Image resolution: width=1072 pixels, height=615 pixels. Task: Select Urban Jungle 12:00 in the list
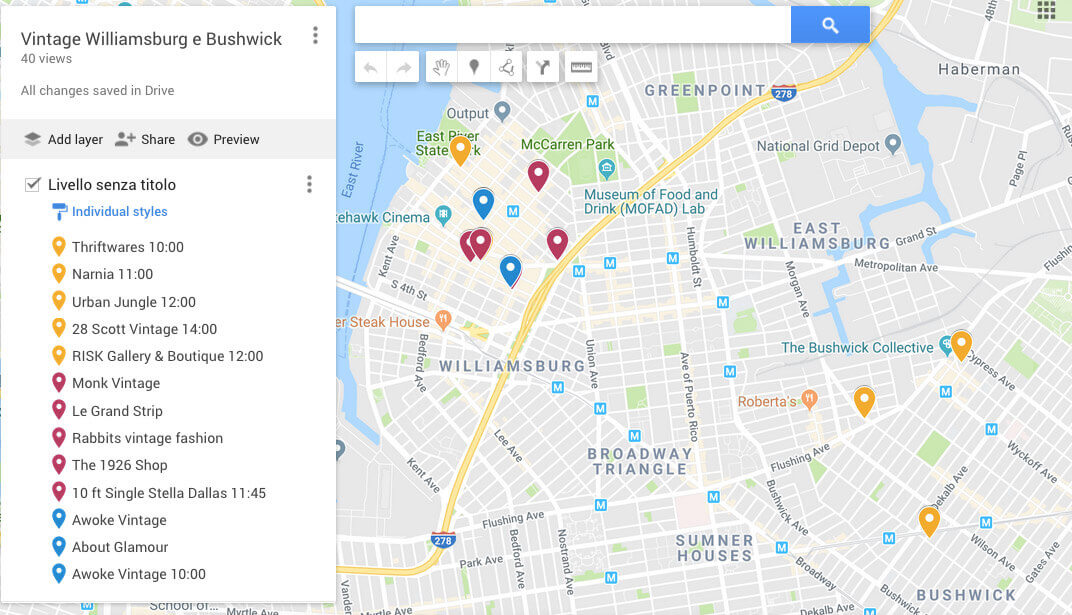coord(134,302)
